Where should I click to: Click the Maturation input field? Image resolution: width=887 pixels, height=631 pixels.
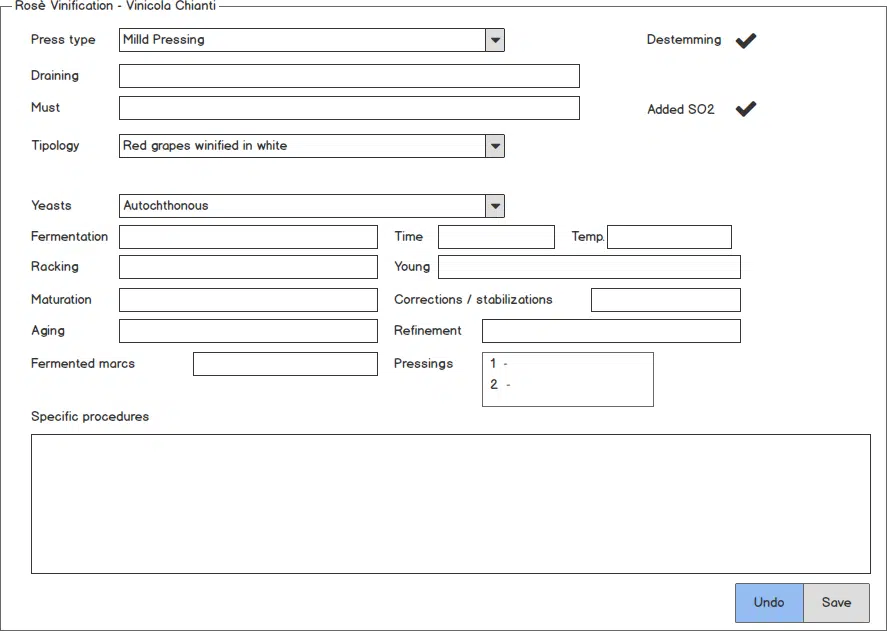(248, 300)
